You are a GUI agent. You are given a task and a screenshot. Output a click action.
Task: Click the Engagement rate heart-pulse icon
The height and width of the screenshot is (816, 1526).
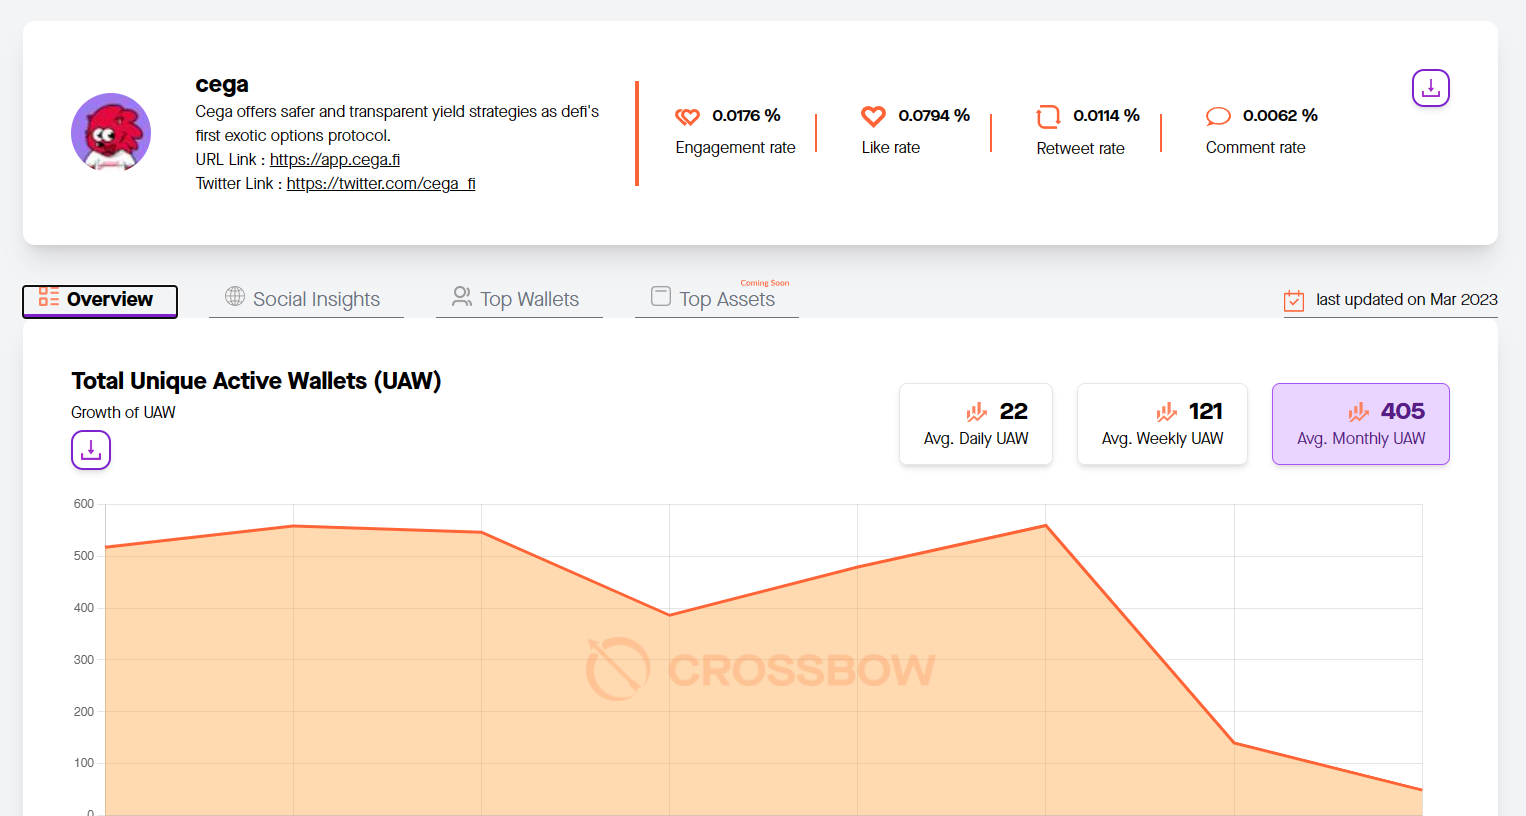pyautogui.click(x=687, y=116)
